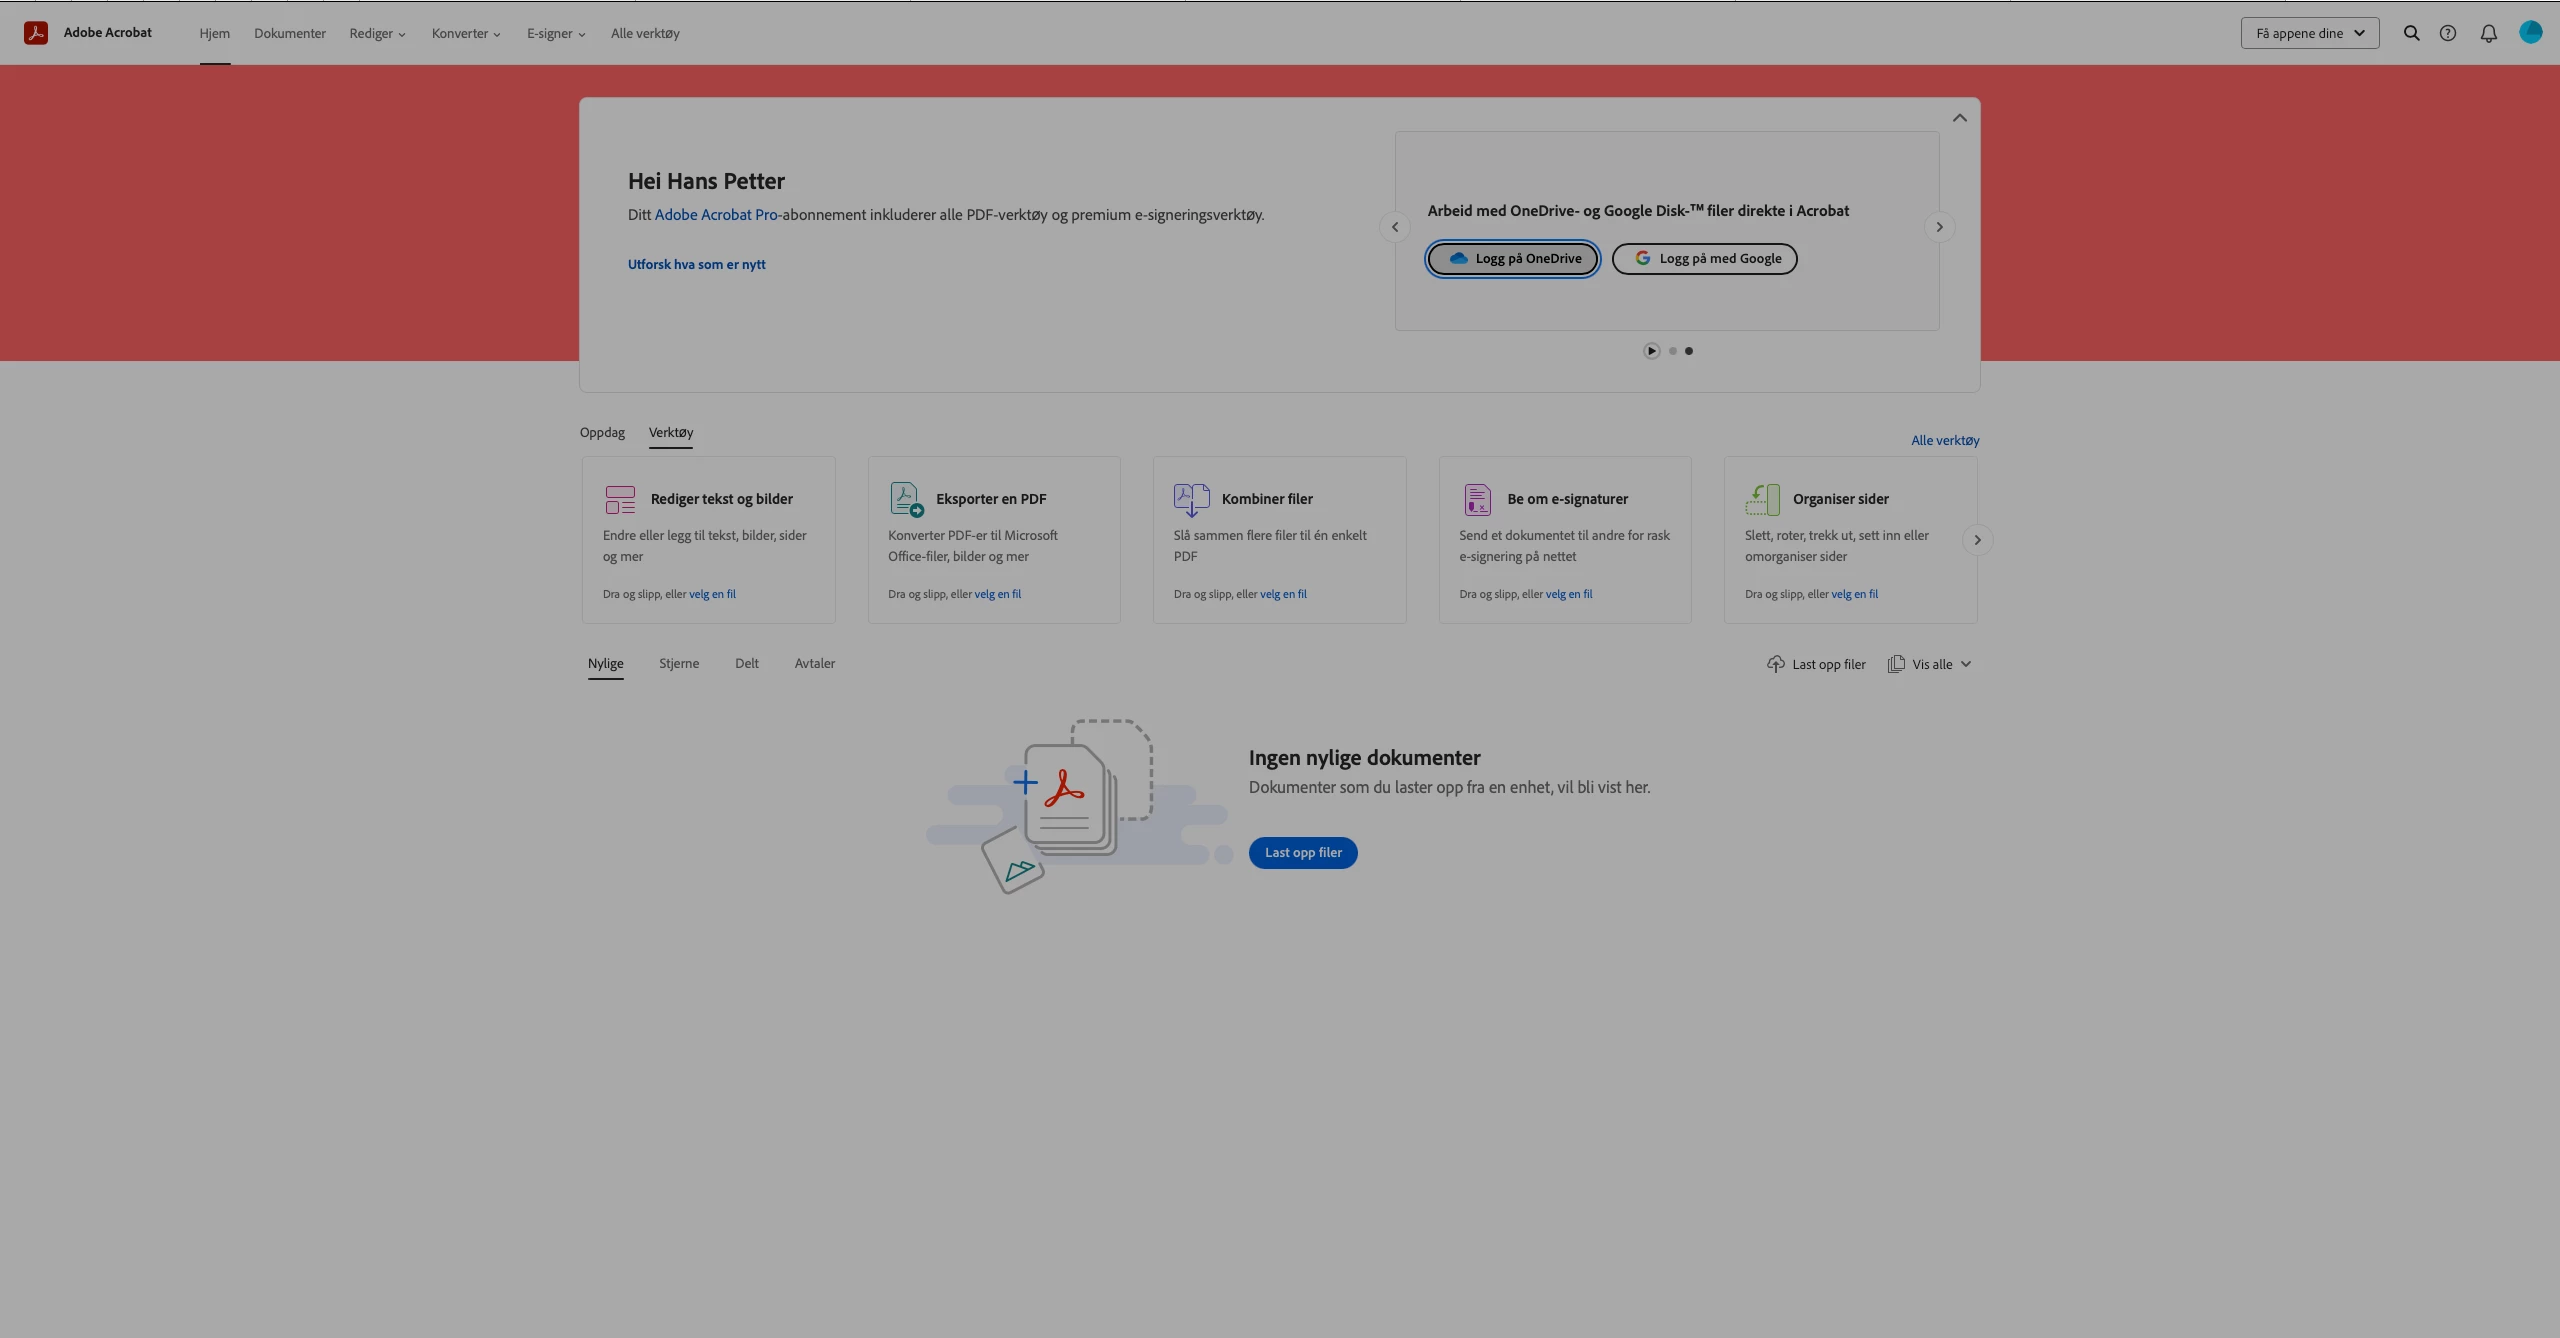Click the Logg på med Google button

[1704, 259]
